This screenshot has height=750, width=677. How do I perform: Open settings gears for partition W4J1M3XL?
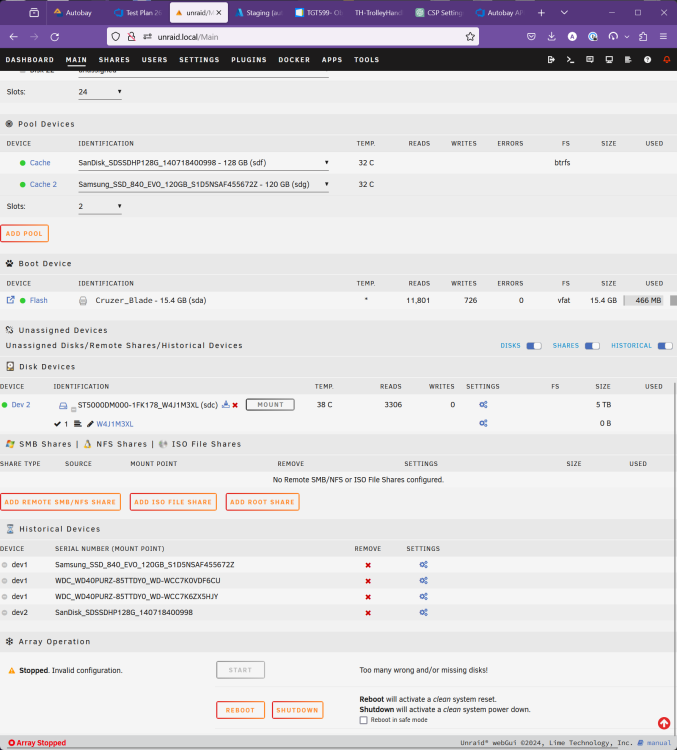pos(483,423)
